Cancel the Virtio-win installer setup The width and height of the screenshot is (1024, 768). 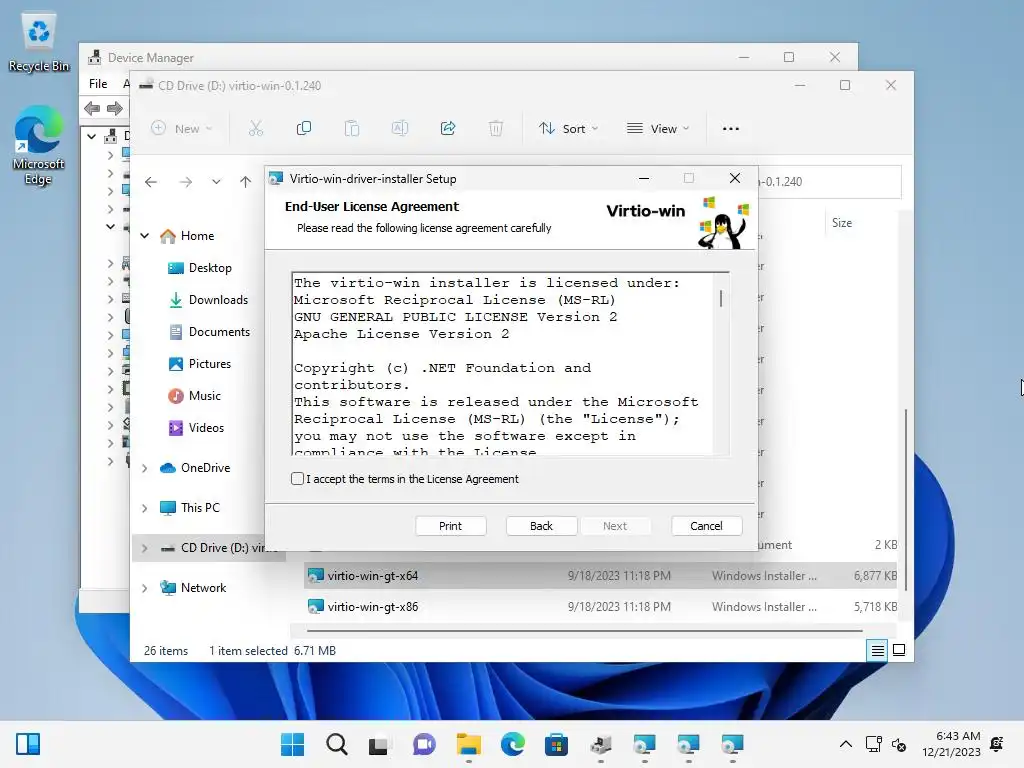pyautogui.click(x=707, y=526)
